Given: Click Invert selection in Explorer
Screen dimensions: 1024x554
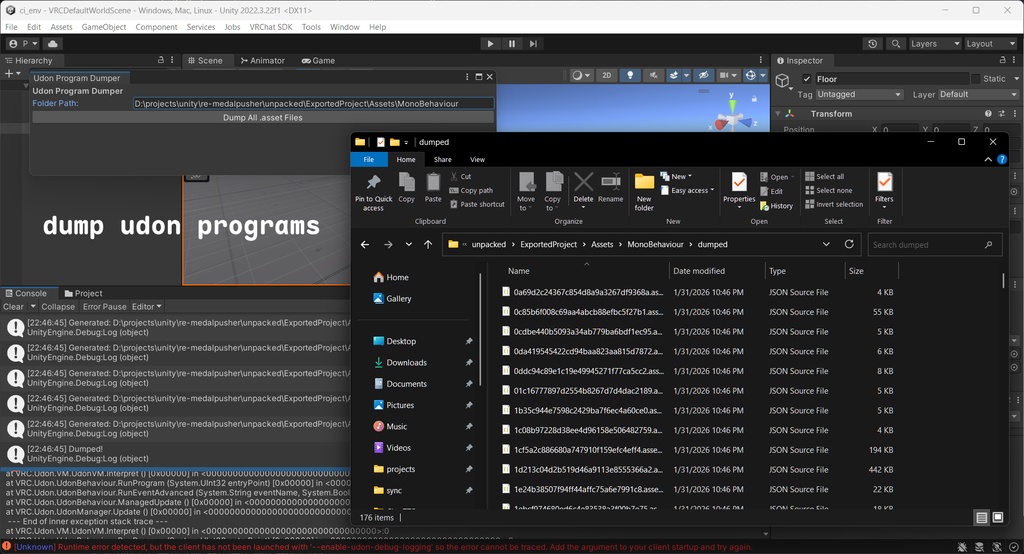Looking at the screenshot, I should [x=834, y=204].
